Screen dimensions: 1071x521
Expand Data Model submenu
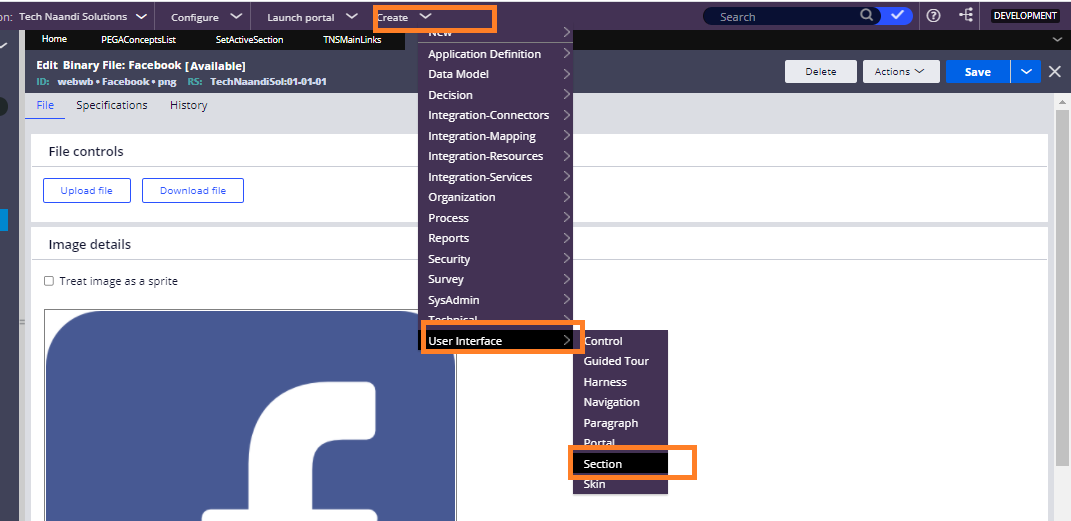pos(495,74)
